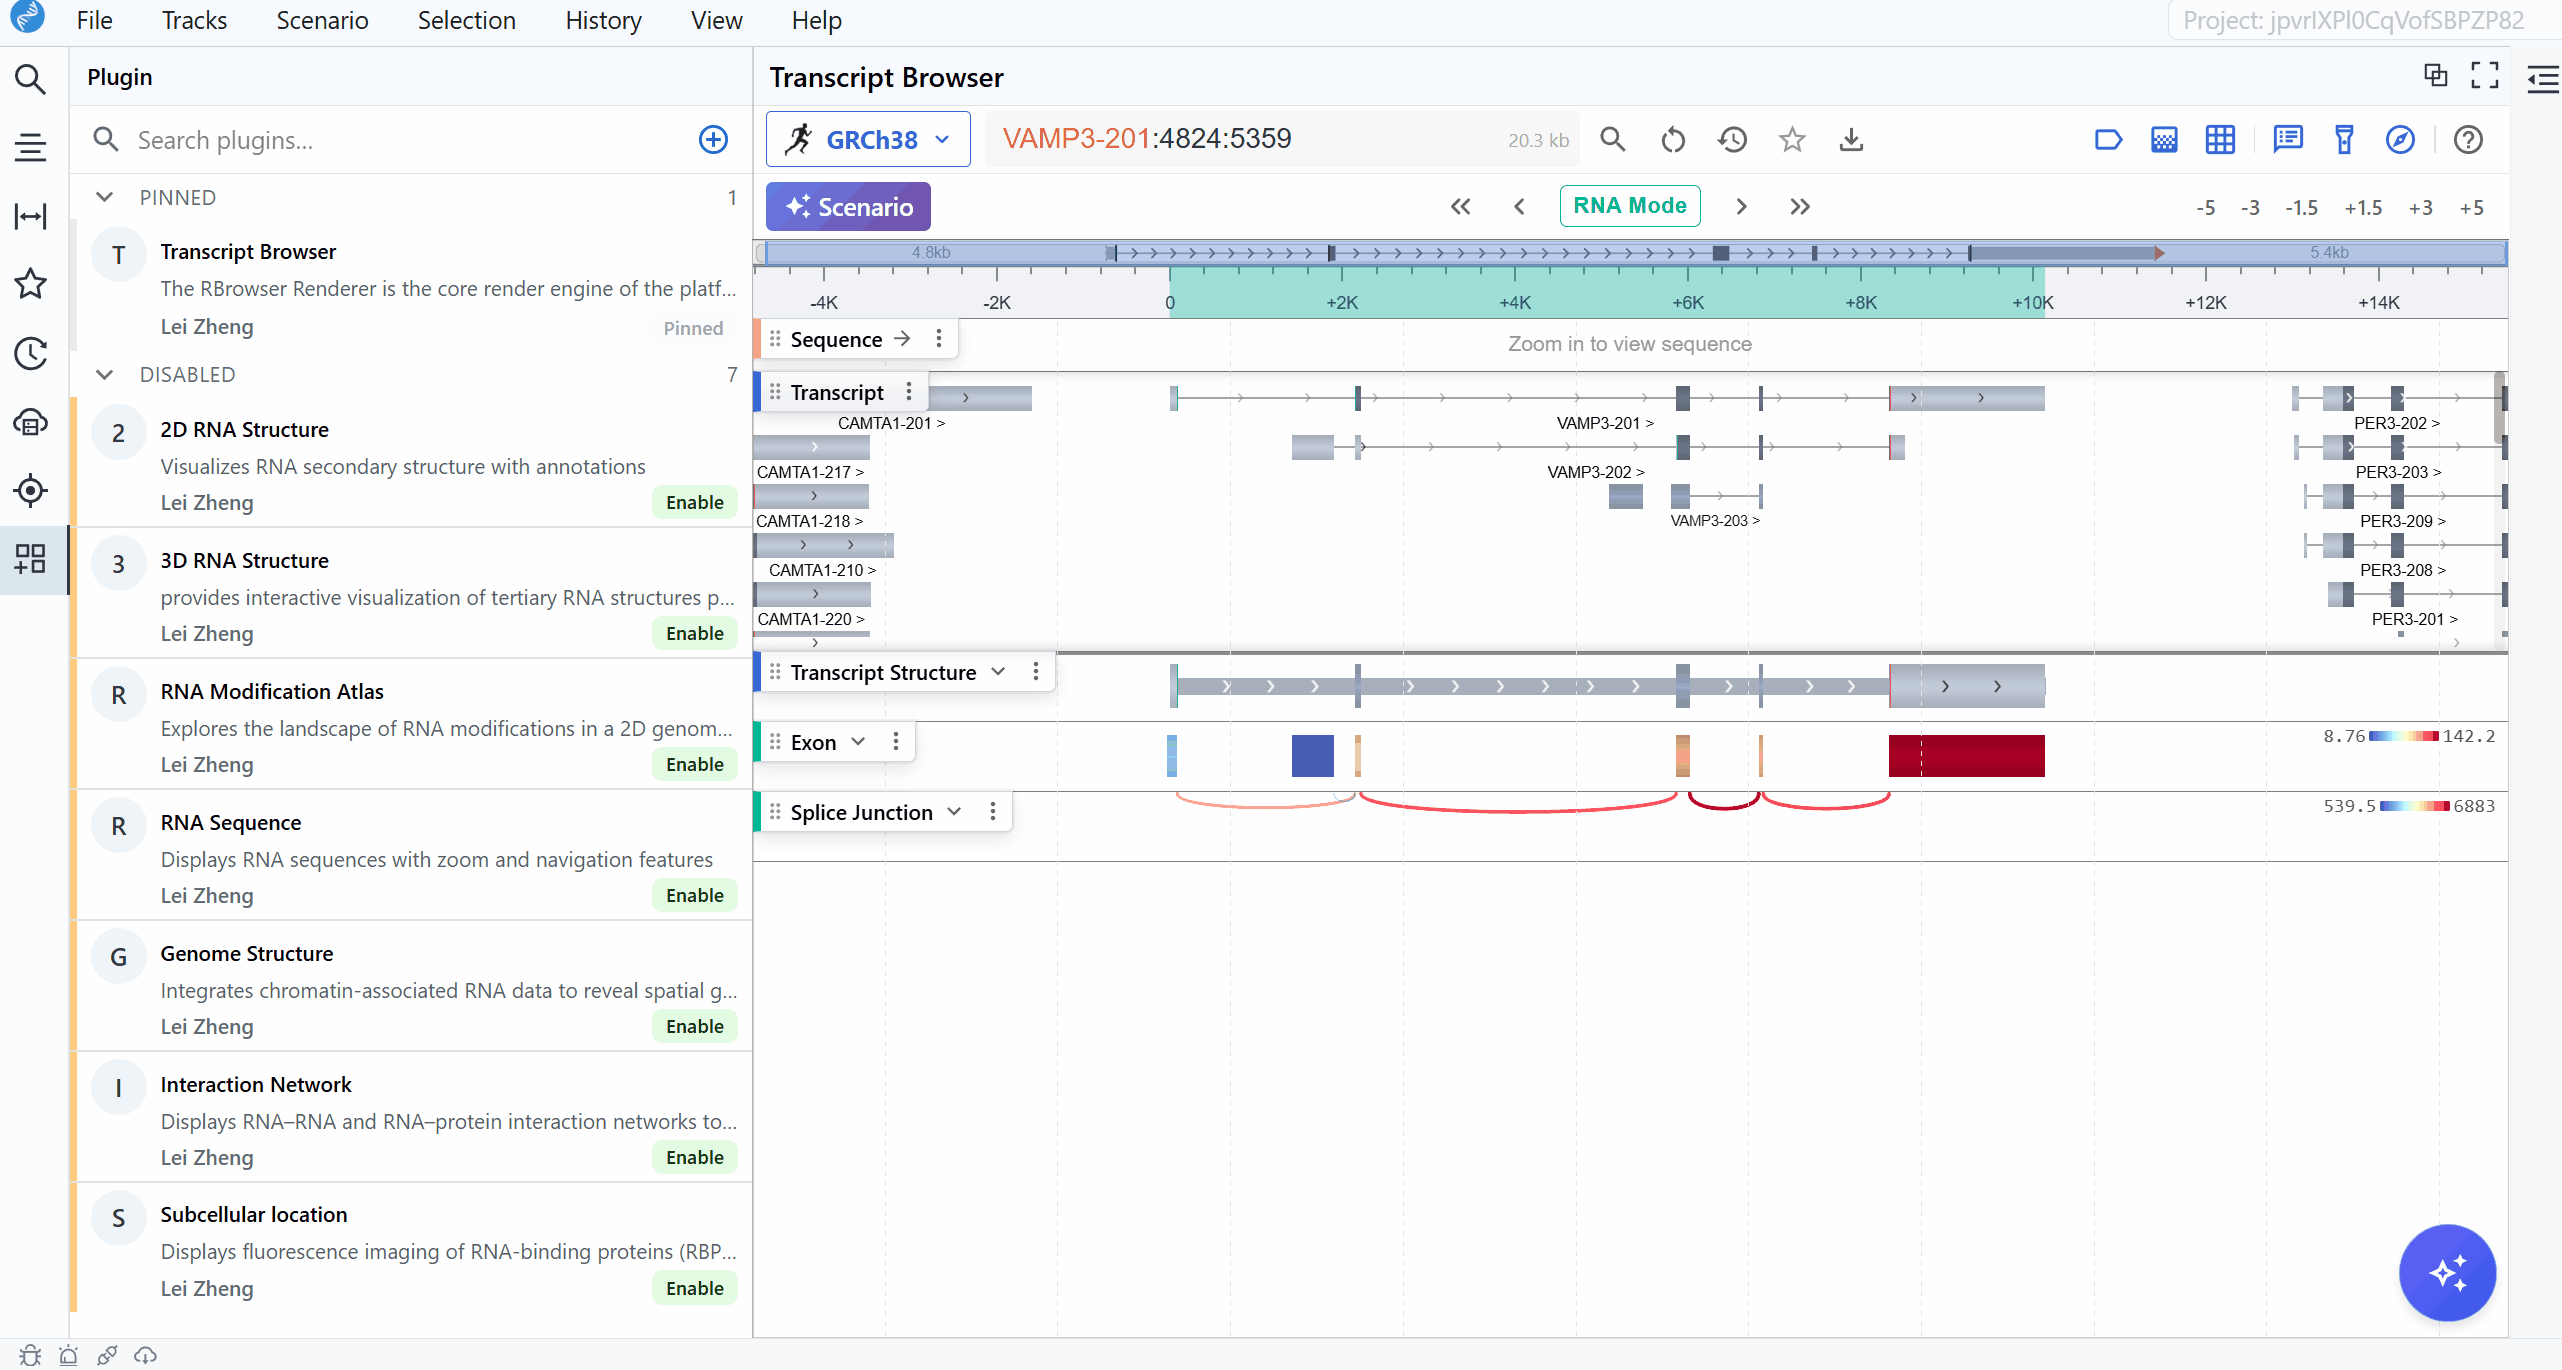2562x1370 pixels.
Task: Zoom out using -5 button
Action: coord(2205,208)
